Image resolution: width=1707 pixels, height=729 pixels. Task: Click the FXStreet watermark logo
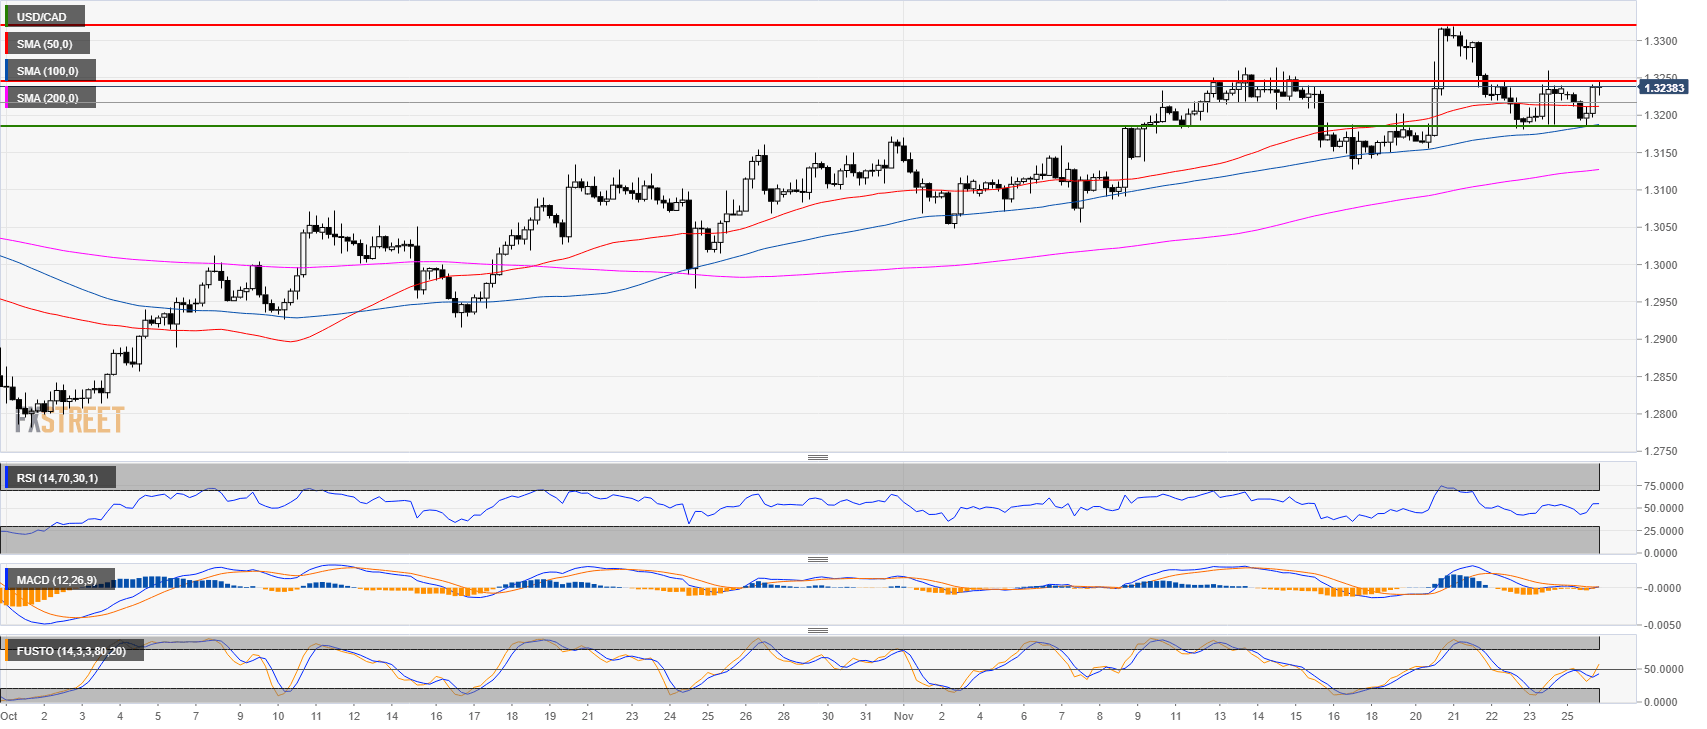(70, 420)
